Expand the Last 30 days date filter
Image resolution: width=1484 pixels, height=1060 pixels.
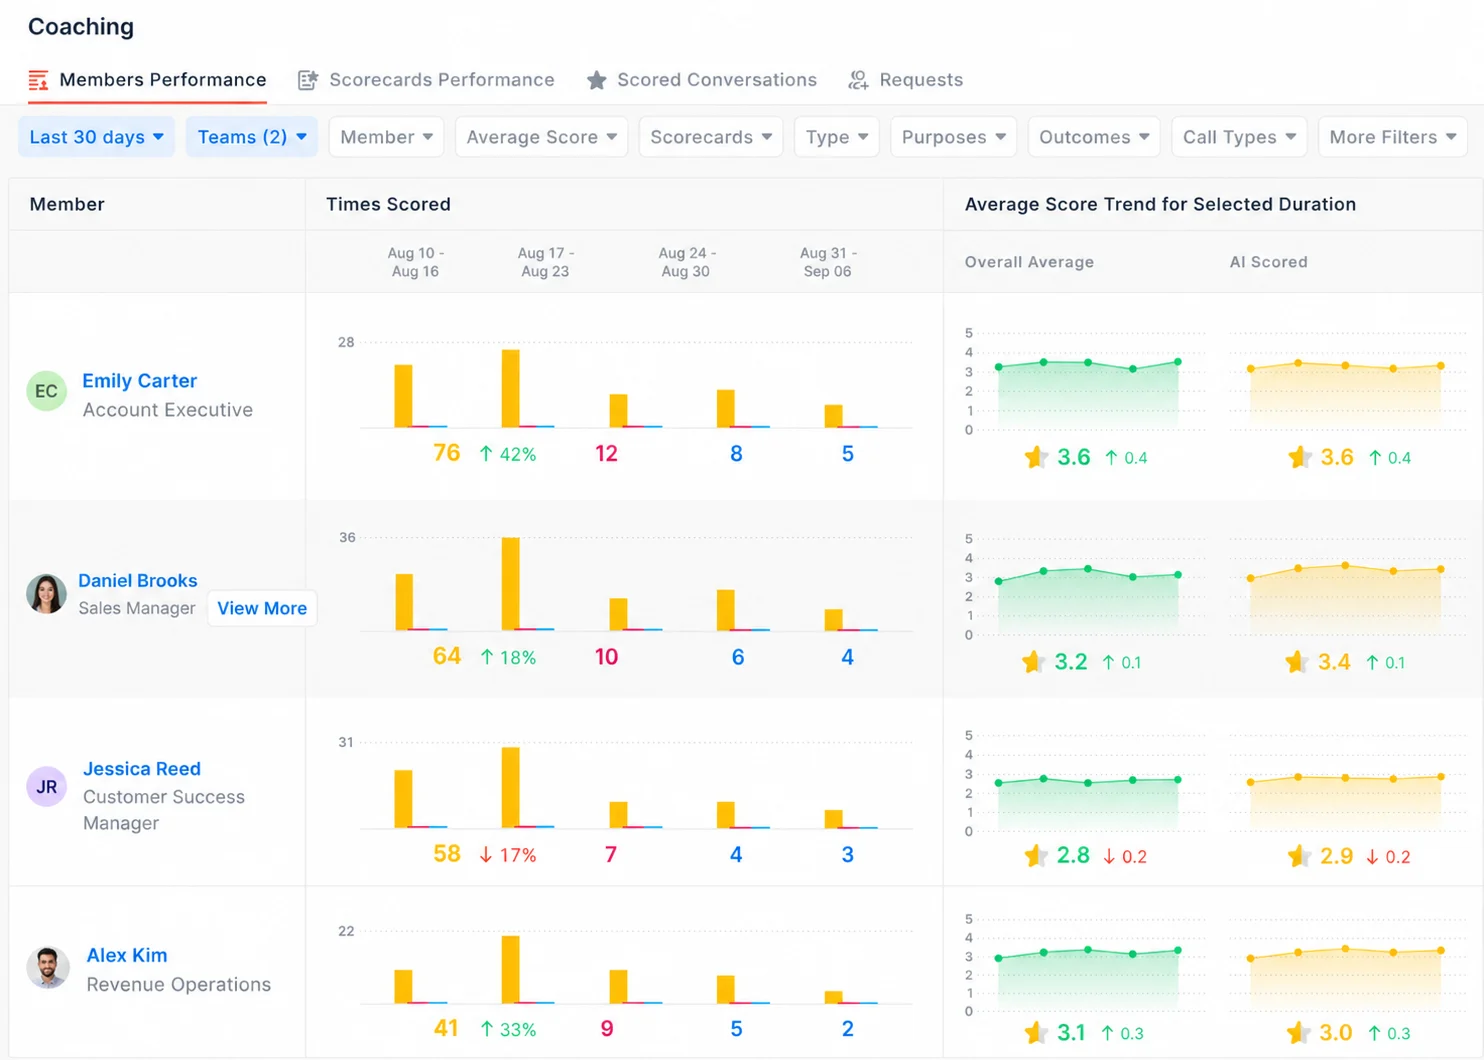tap(96, 137)
